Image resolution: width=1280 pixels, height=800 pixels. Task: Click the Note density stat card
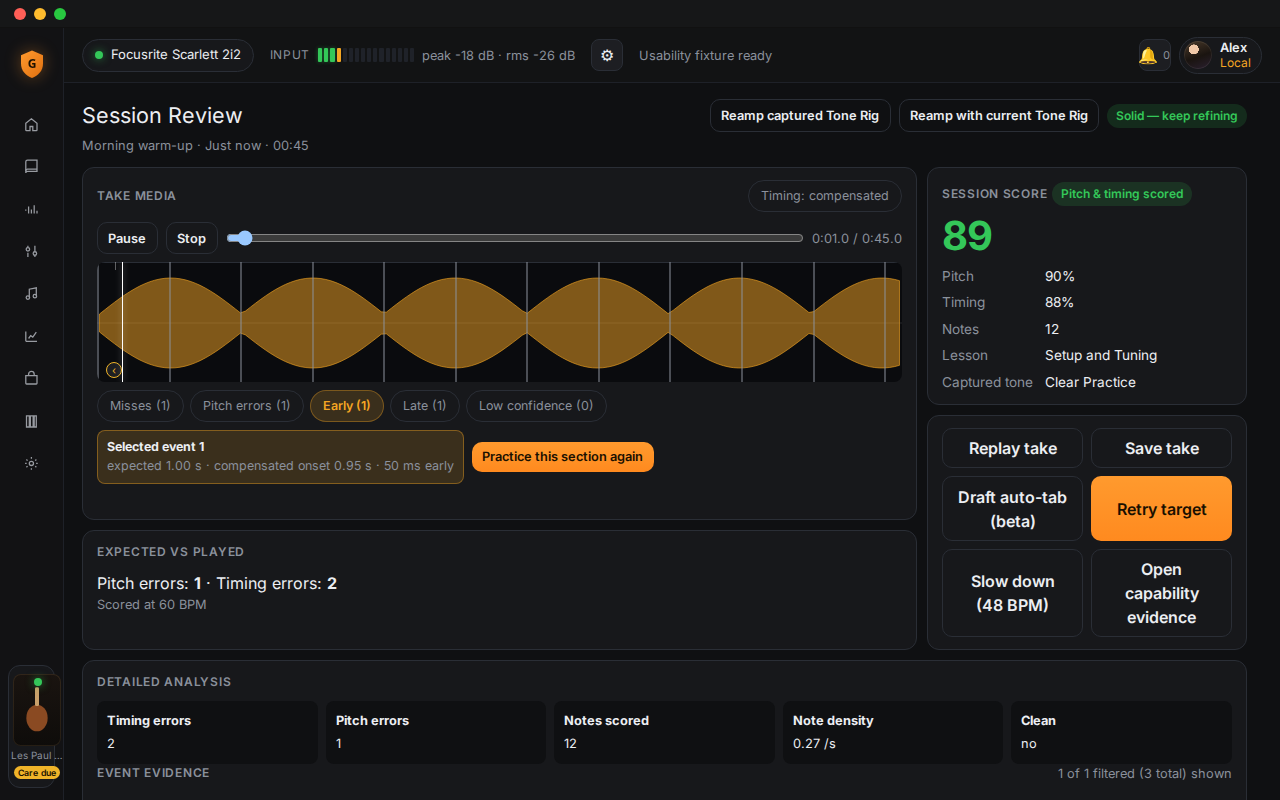pyautogui.click(x=893, y=732)
